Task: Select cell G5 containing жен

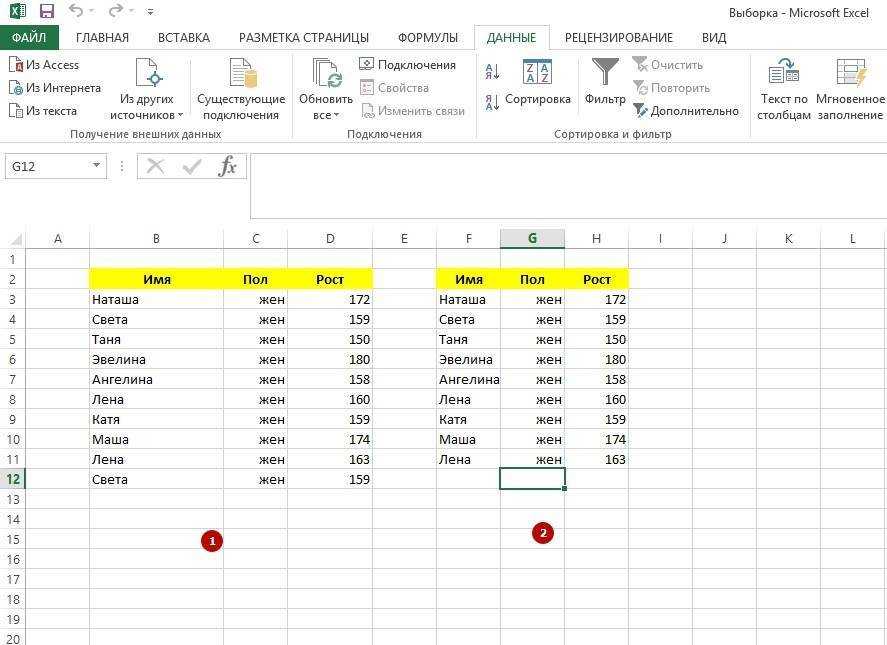Action: [532, 339]
